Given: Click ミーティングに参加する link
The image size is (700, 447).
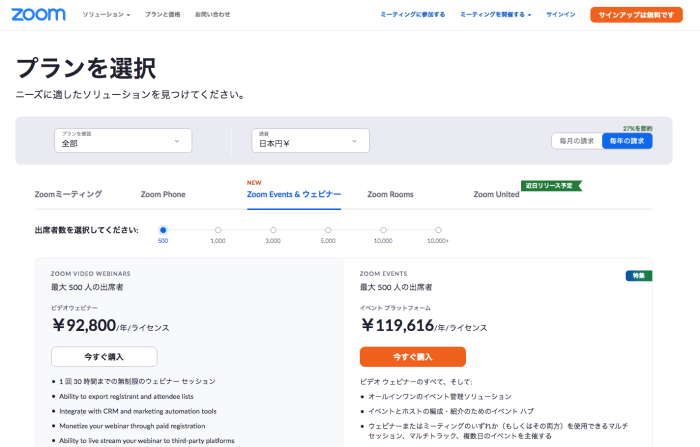Looking at the screenshot, I should click(x=413, y=15).
